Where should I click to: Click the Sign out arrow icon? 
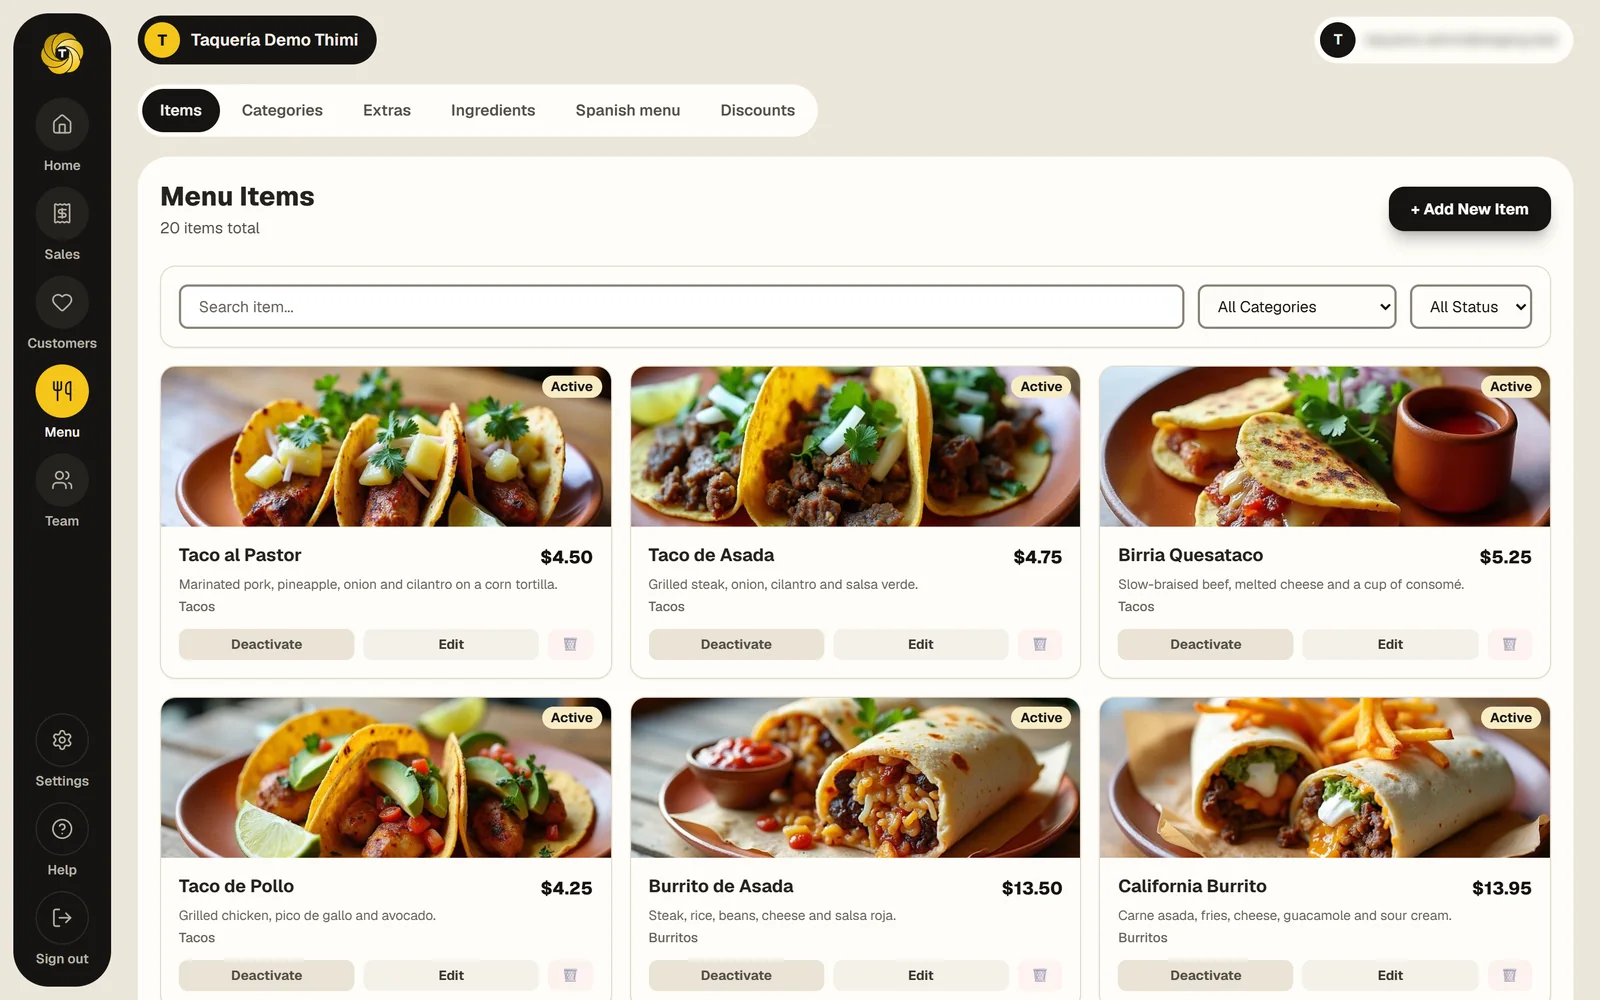click(62, 918)
